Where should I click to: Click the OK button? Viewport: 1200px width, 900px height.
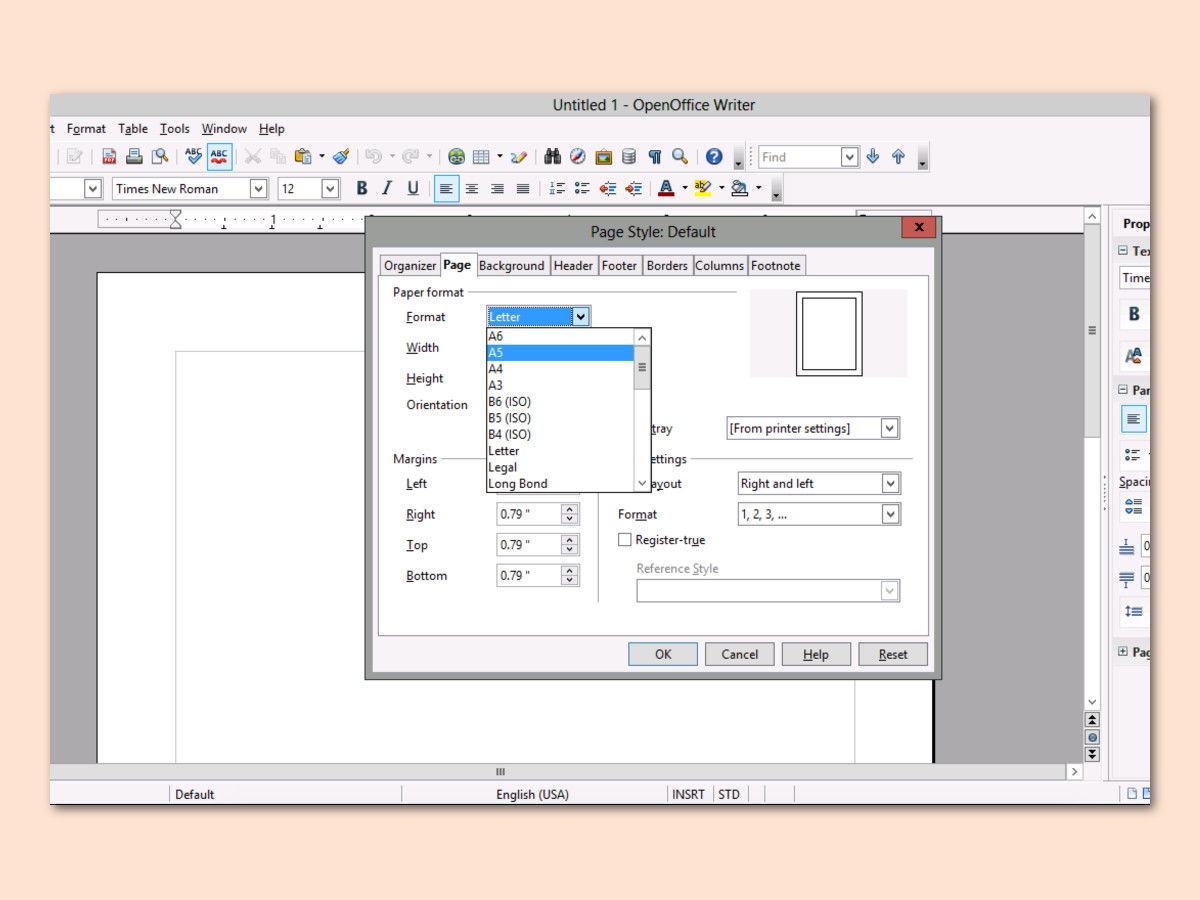click(663, 654)
